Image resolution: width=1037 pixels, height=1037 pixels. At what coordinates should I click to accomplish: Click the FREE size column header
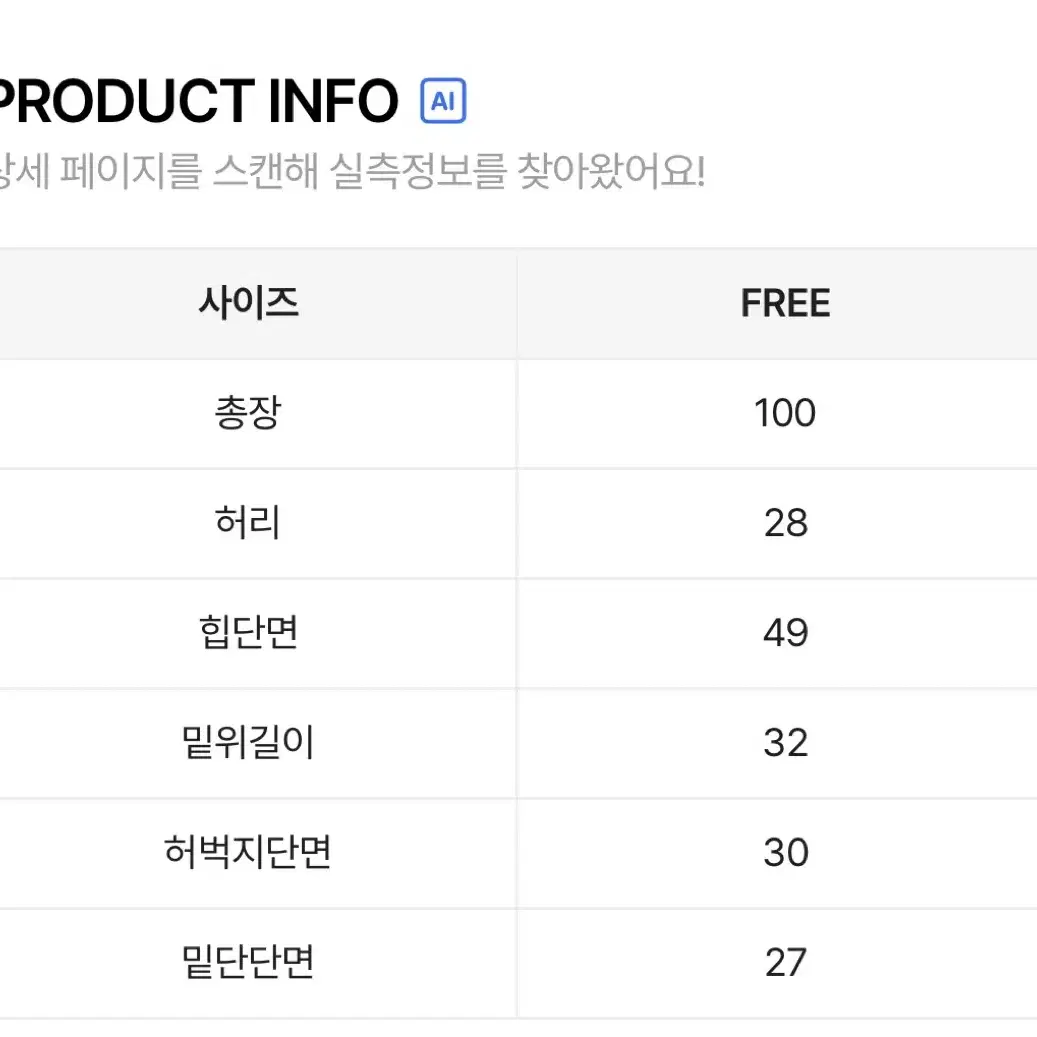click(785, 304)
